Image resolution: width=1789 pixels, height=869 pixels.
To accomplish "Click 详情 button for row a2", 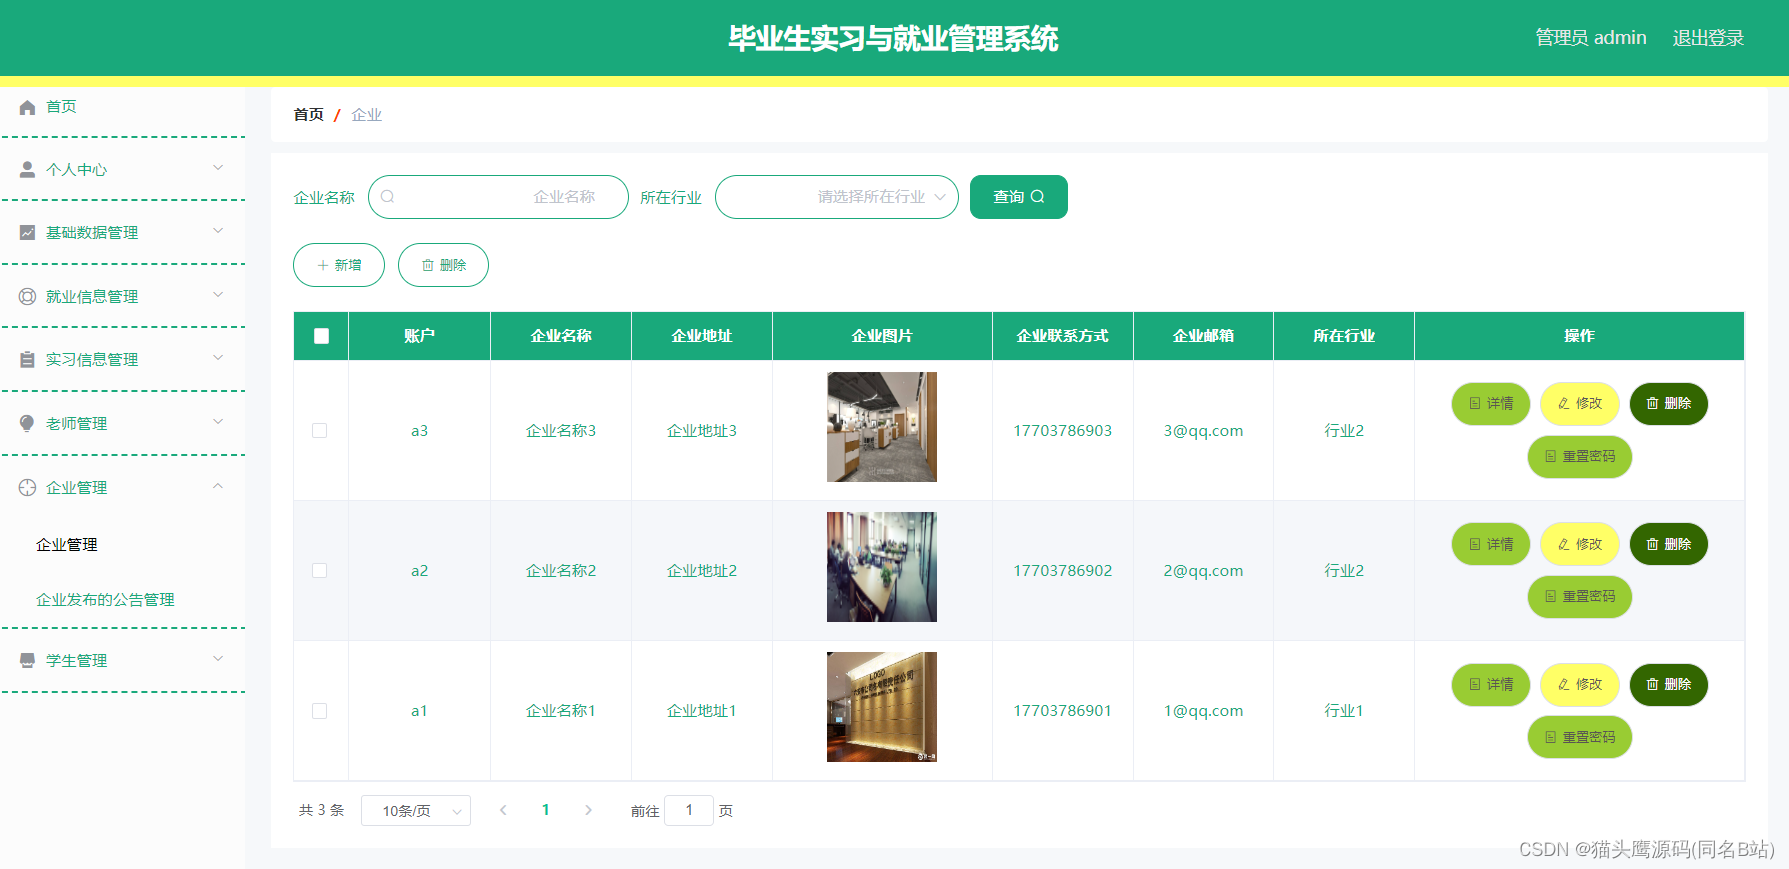I will pos(1491,544).
